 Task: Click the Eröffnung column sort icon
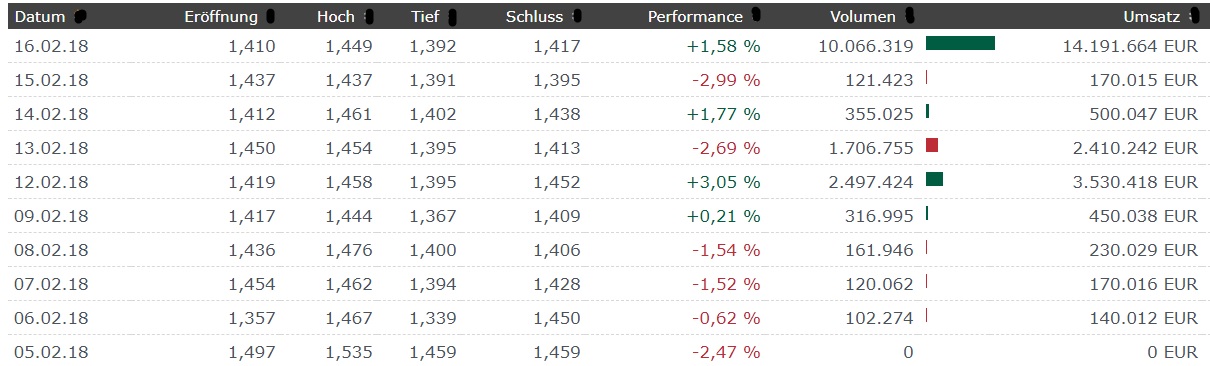[x=271, y=17]
